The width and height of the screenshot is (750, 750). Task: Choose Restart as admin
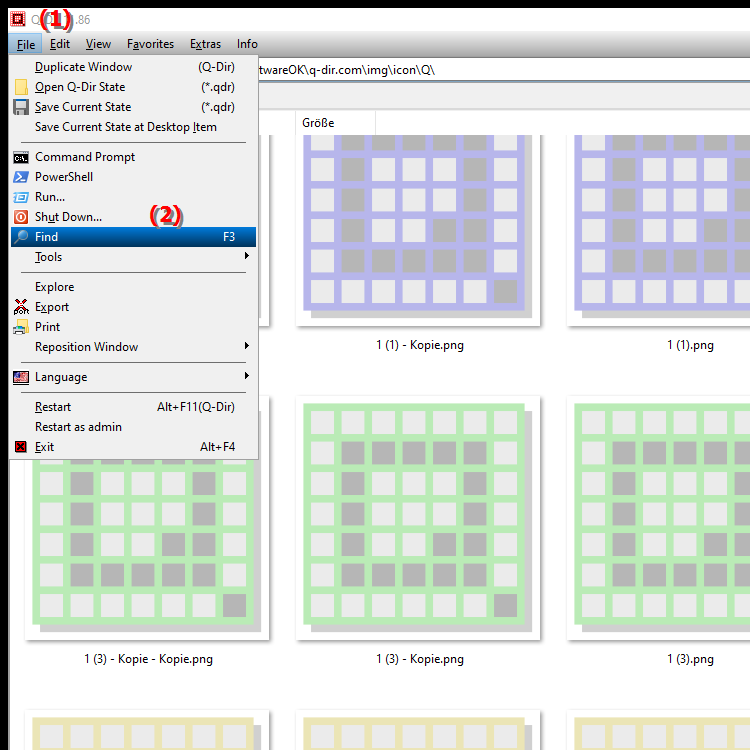tap(133, 427)
